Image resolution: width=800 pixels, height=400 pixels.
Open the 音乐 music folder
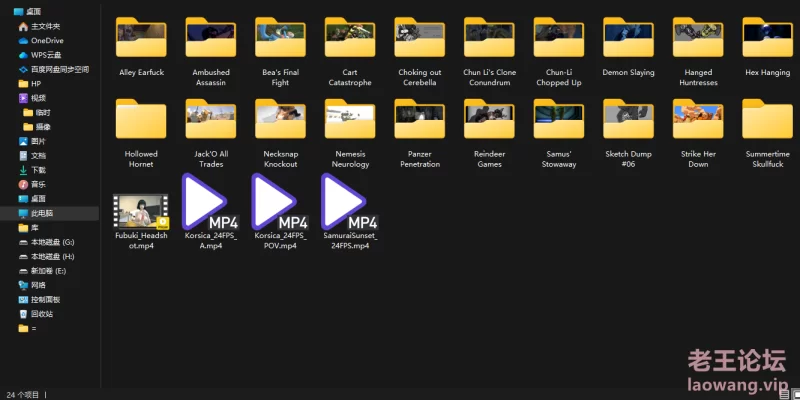(38, 184)
